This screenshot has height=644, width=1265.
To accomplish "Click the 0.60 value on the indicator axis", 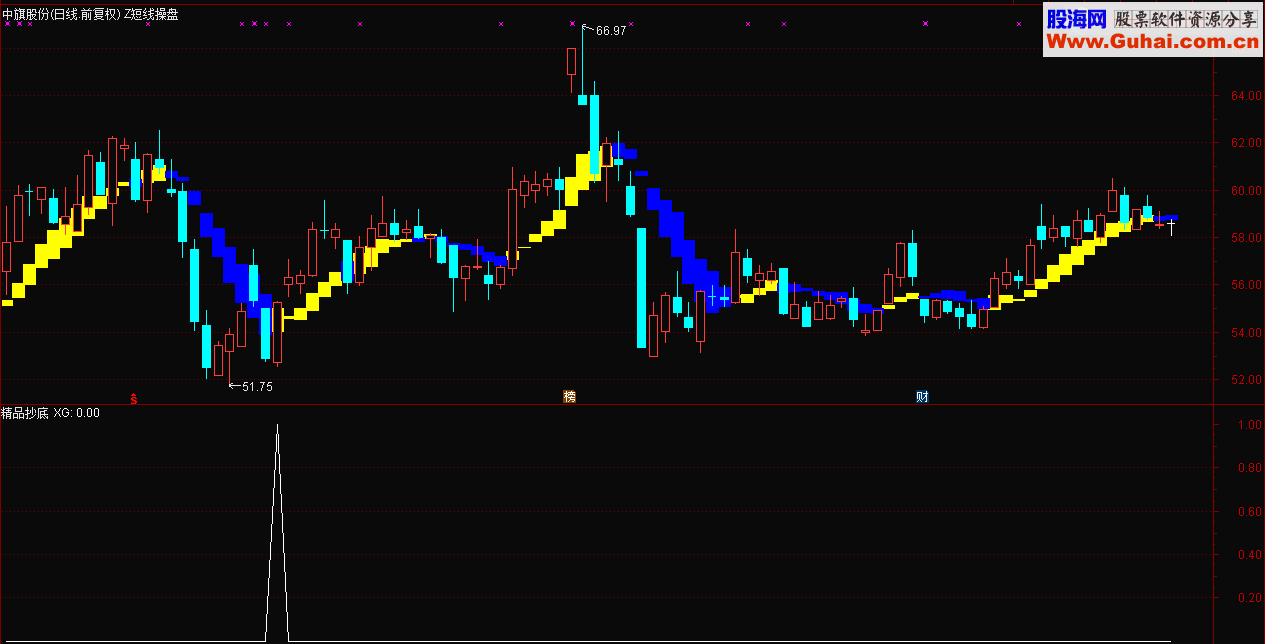I will pyautogui.click(x=1249, y=511).
